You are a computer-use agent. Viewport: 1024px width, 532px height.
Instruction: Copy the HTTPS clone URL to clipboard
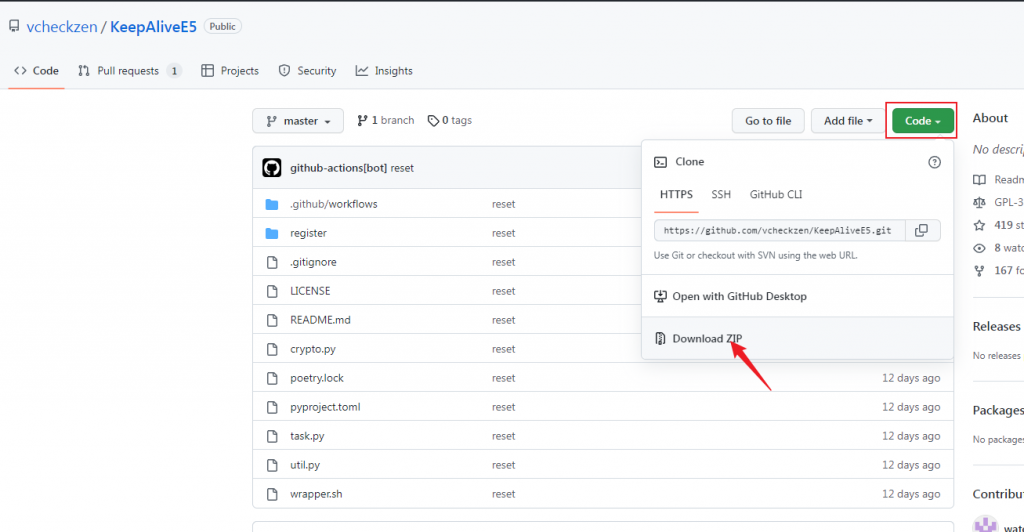coord(921,230)
